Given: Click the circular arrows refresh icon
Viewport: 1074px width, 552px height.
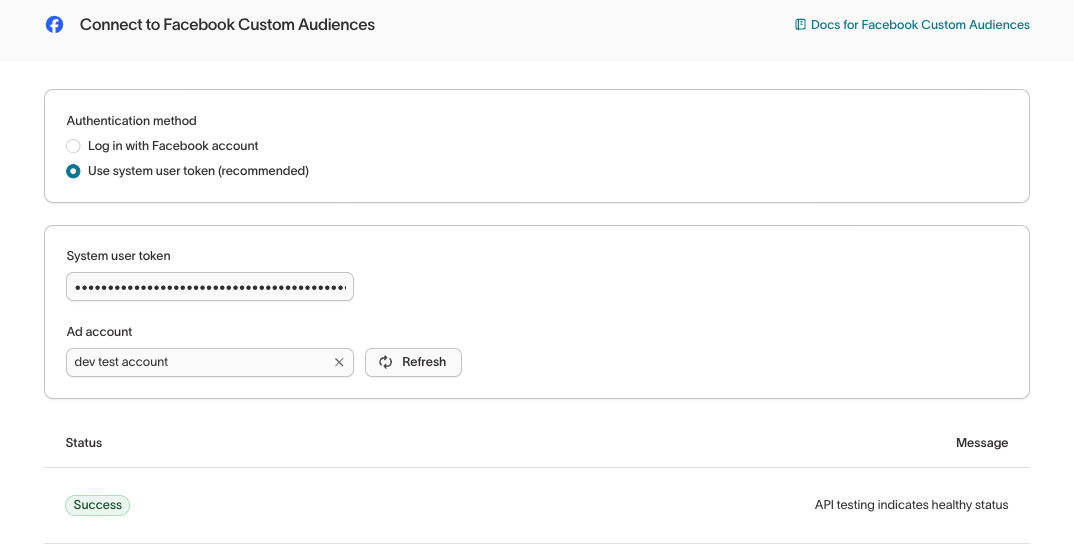Looking at the screenshot, I should [x=386, y=362].
